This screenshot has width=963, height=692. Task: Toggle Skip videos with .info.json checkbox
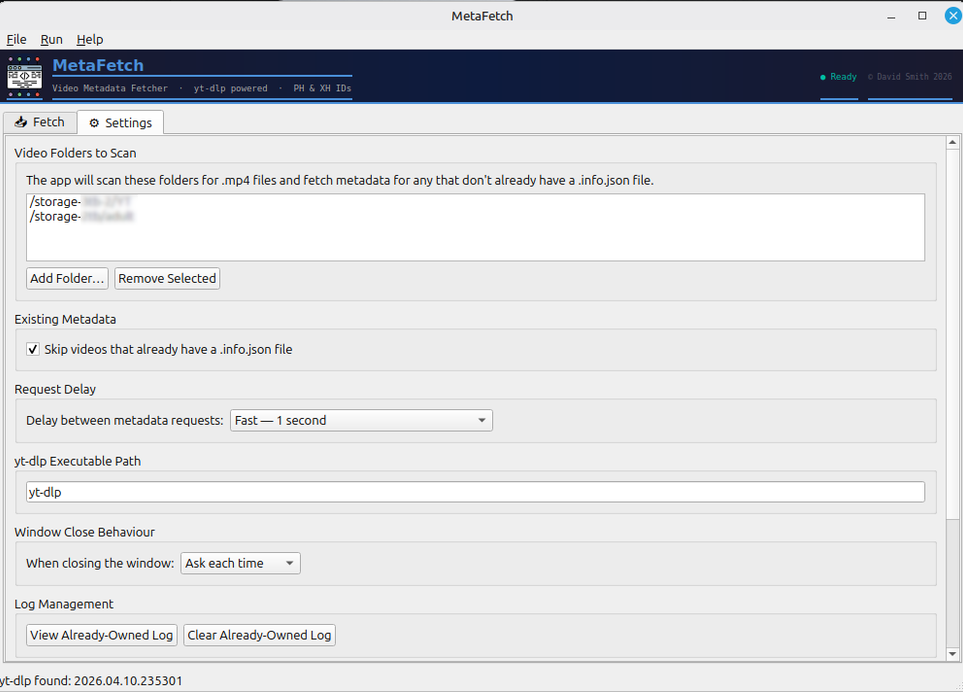(33, 349)
